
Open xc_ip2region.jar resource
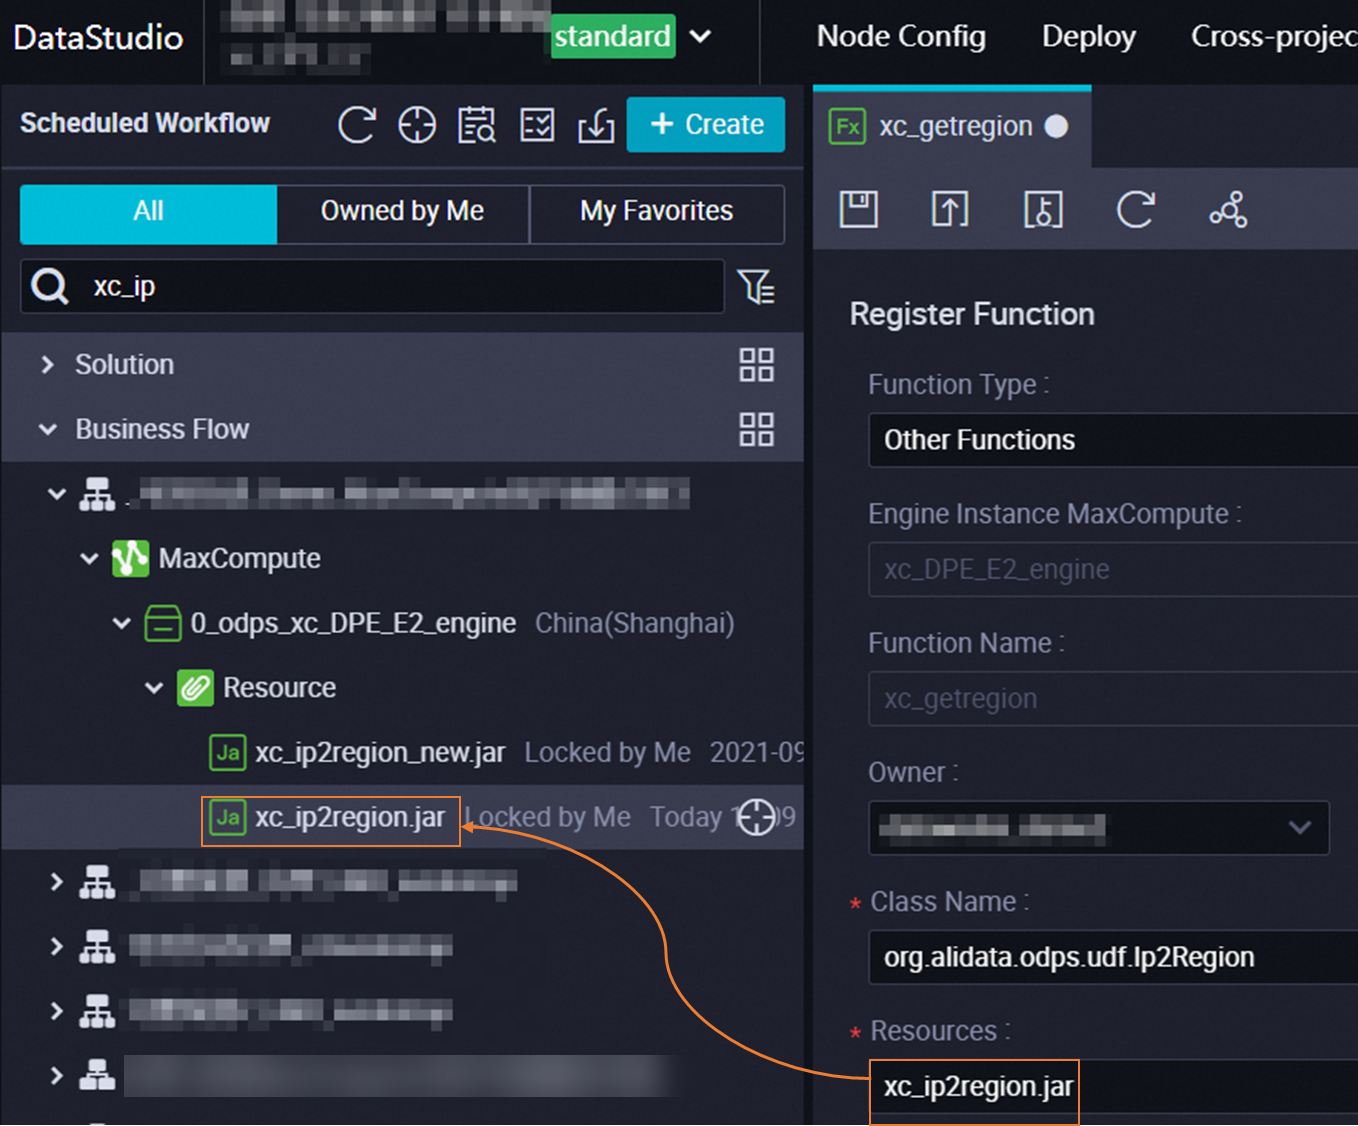point(350,818)
